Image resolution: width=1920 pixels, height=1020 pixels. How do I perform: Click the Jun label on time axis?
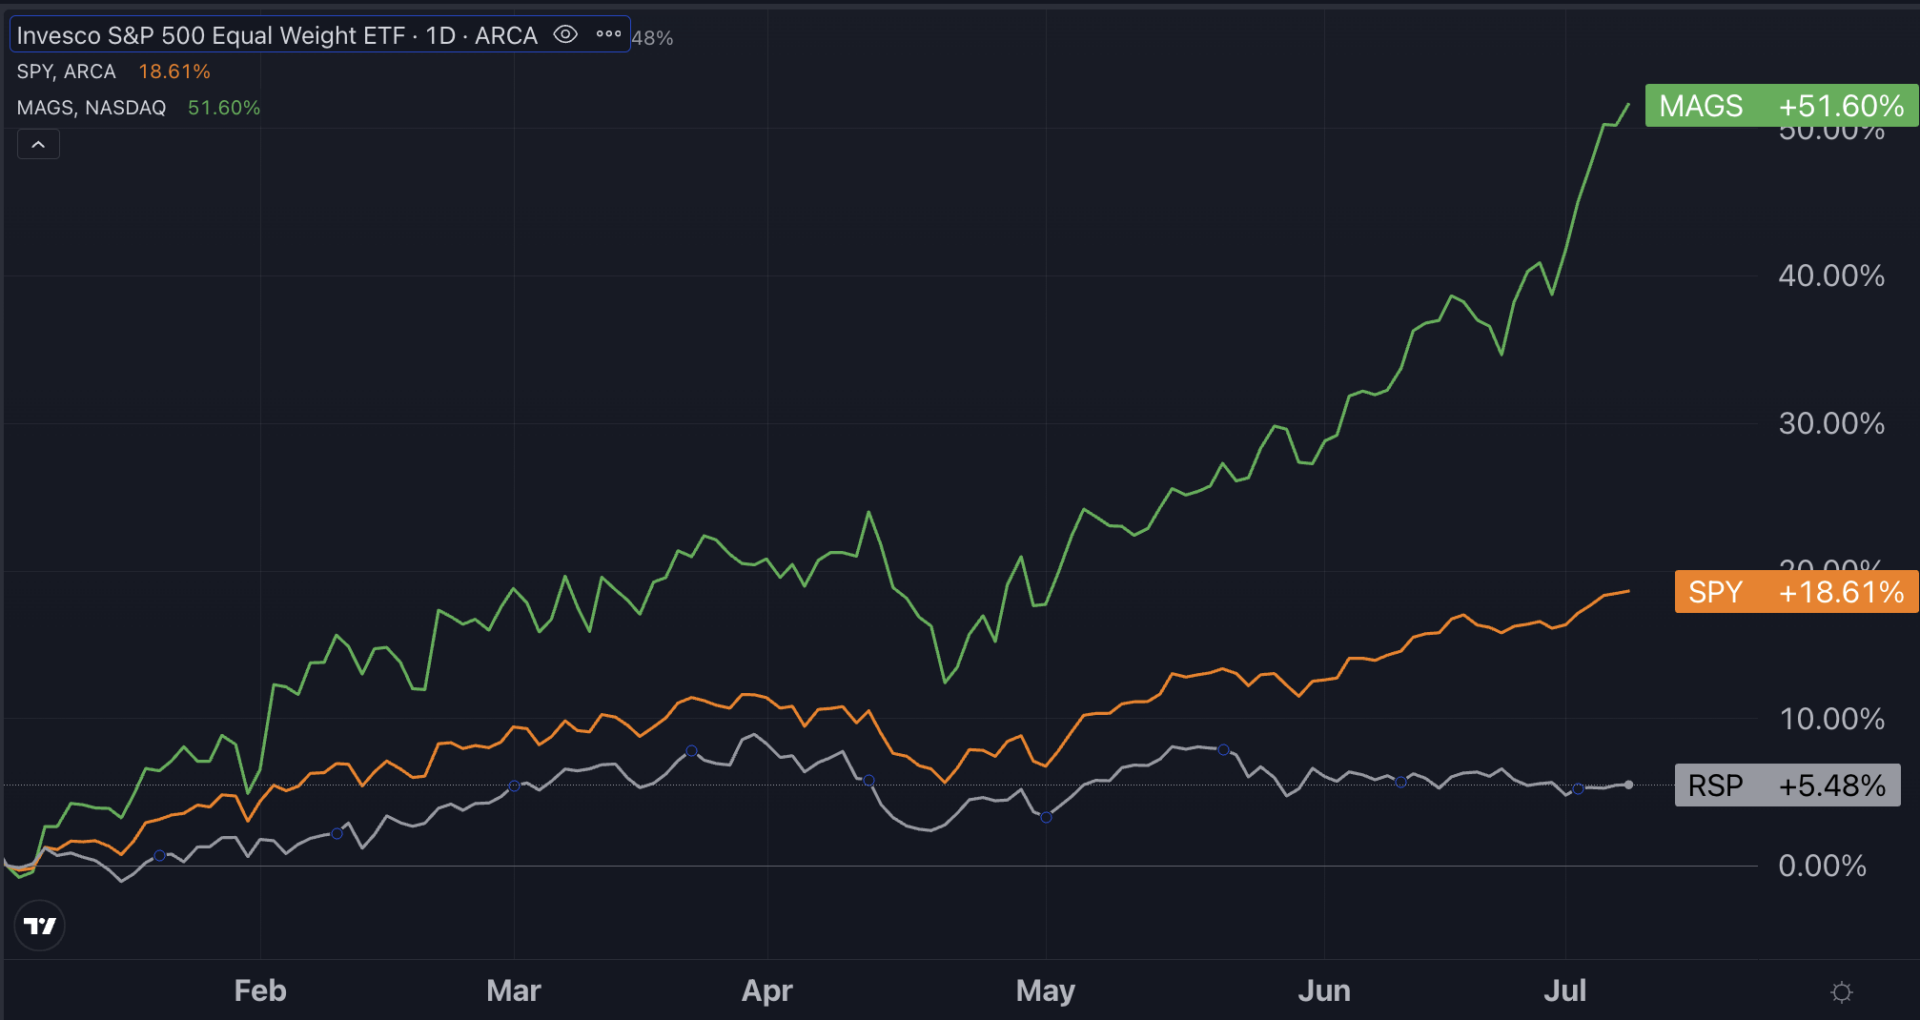point(1324,990)
